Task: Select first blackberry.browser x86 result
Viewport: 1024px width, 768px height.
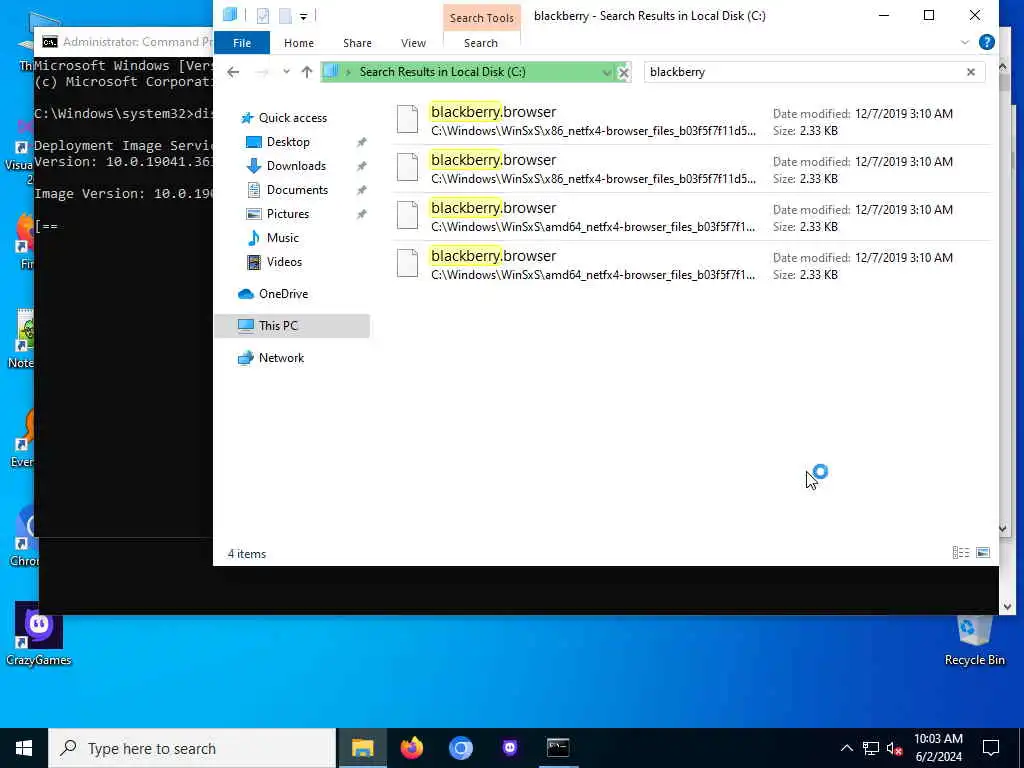Action: (692, 121)
